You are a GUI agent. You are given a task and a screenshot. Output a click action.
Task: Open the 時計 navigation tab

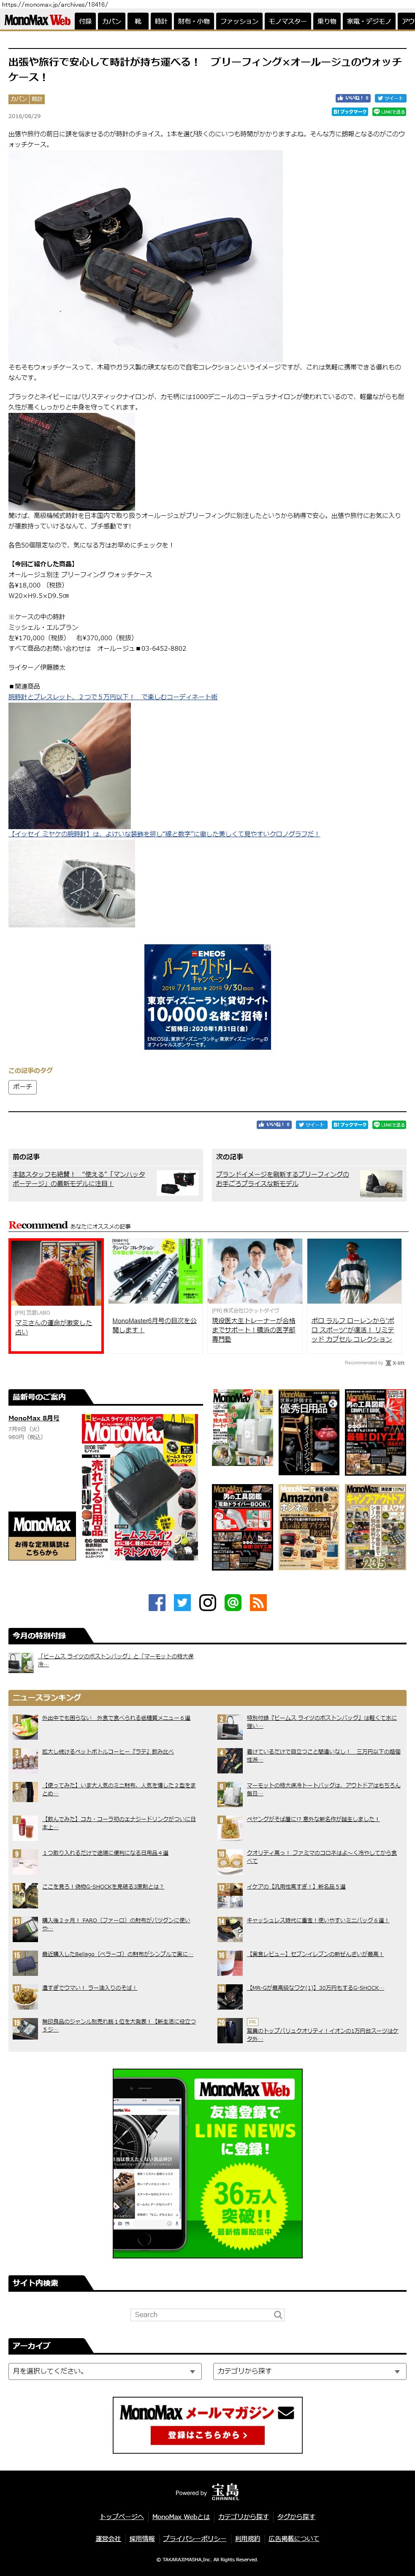pyautogui.click(x=161, y=21)
